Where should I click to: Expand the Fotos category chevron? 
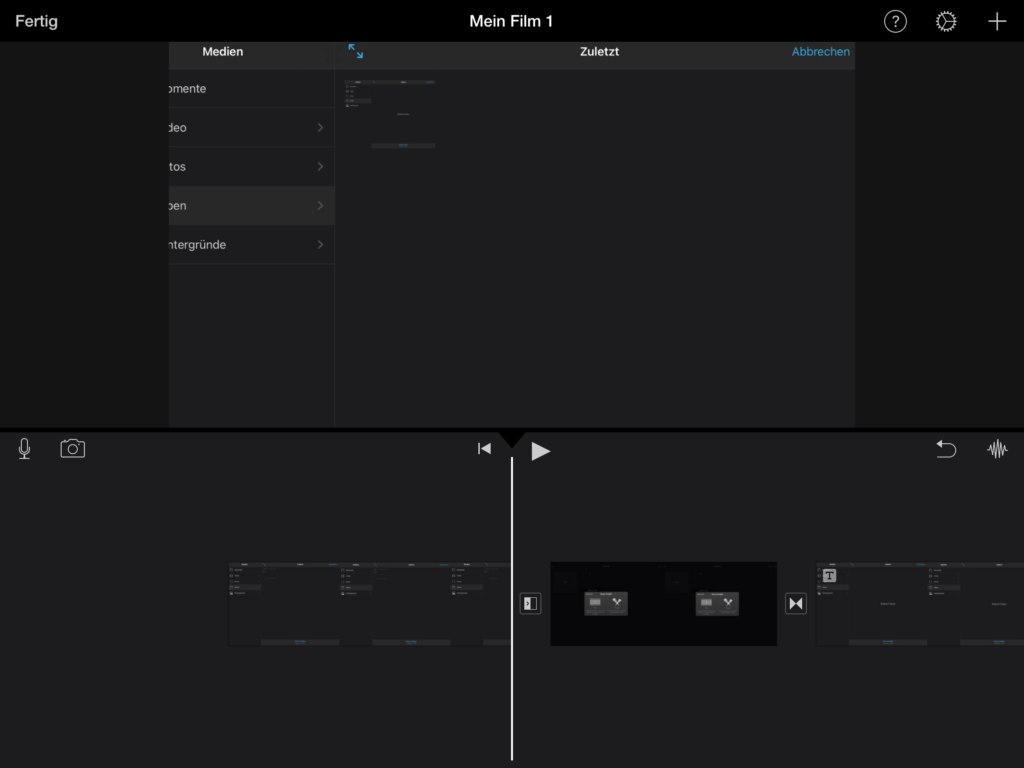[320, 167]
